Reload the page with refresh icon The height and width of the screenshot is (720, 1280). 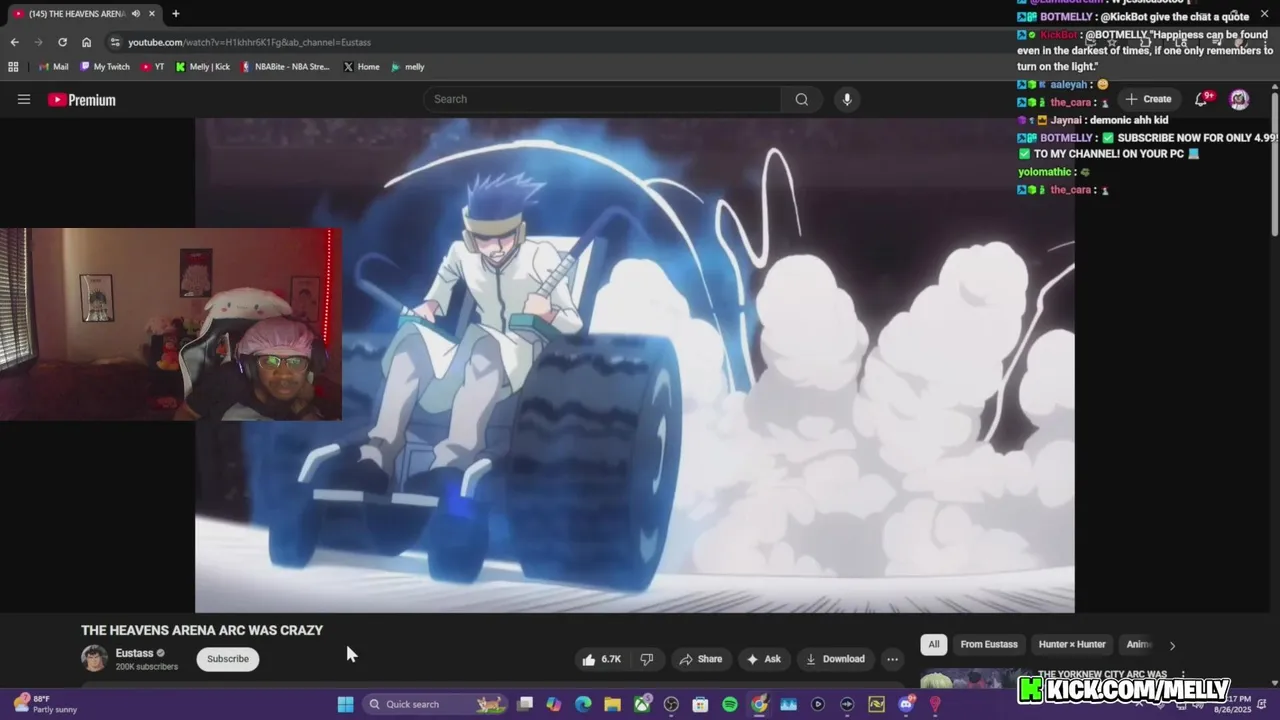(62, 42)
